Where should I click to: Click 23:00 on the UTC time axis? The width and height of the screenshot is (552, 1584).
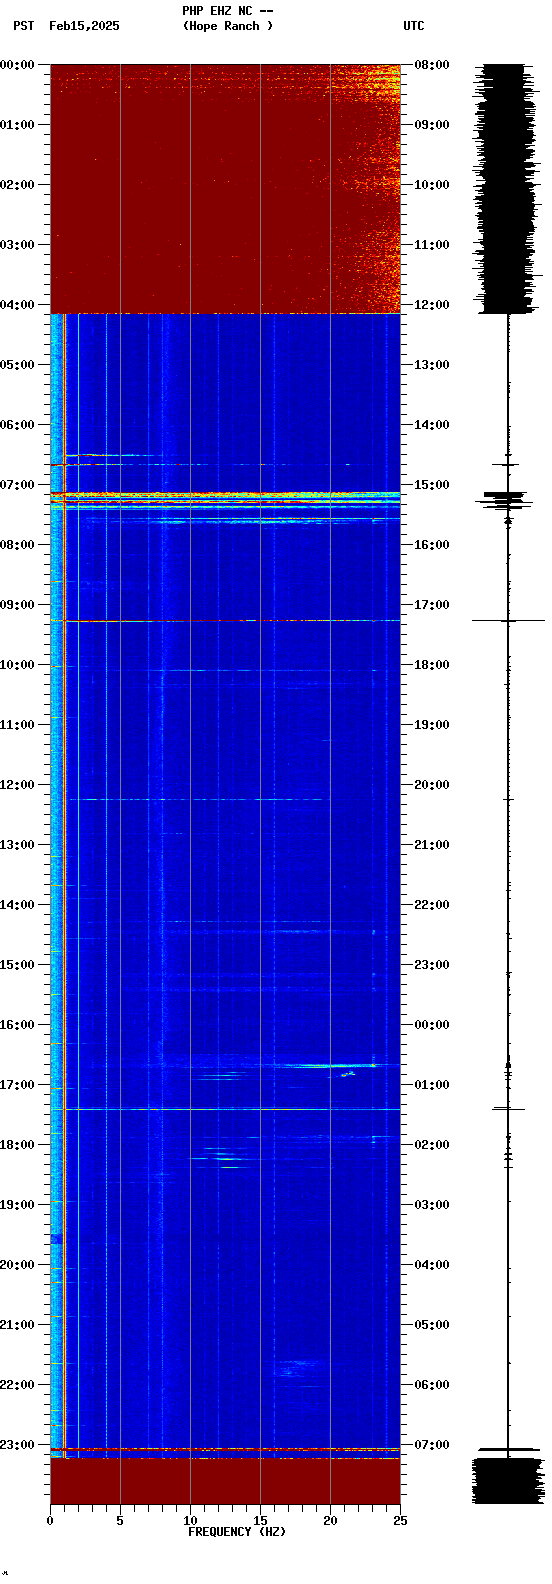[x=432, y=964]
